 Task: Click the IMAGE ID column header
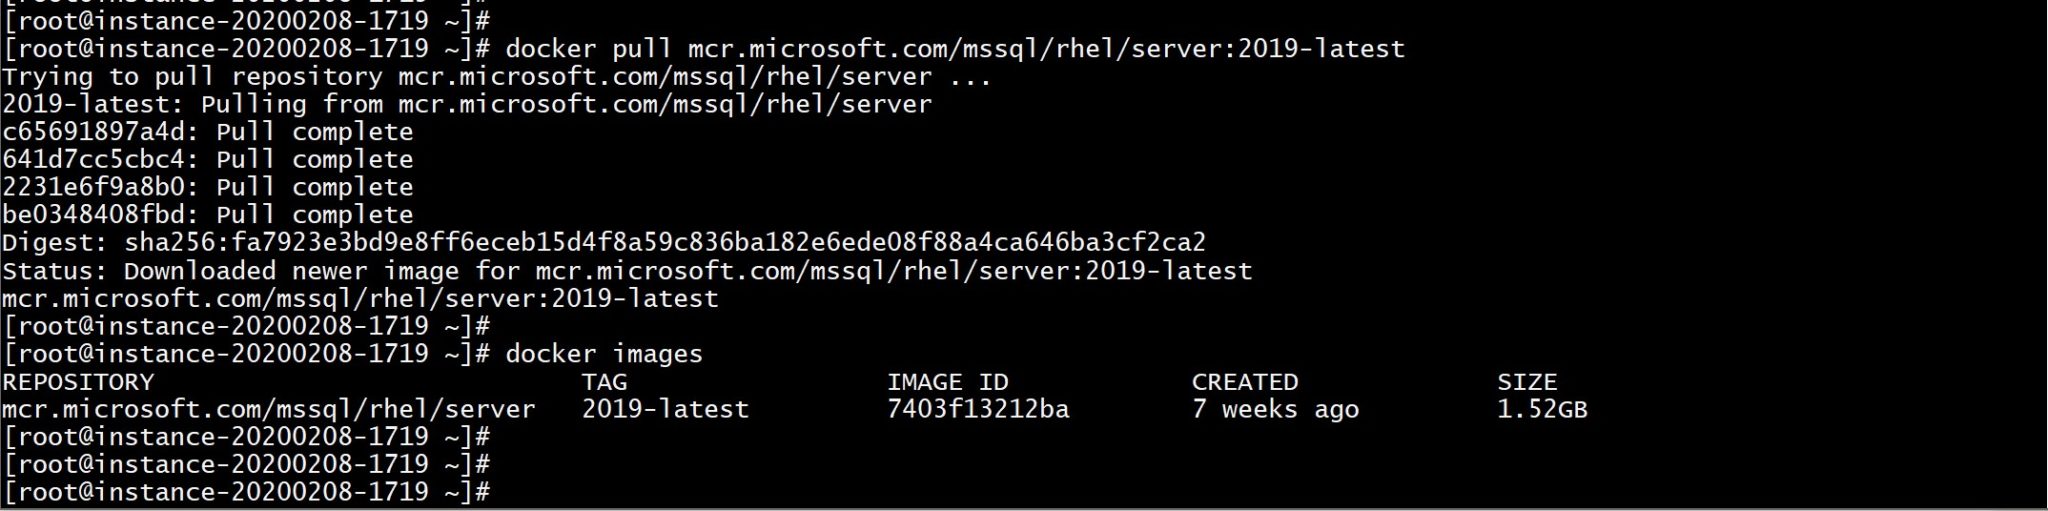(947, 382)
